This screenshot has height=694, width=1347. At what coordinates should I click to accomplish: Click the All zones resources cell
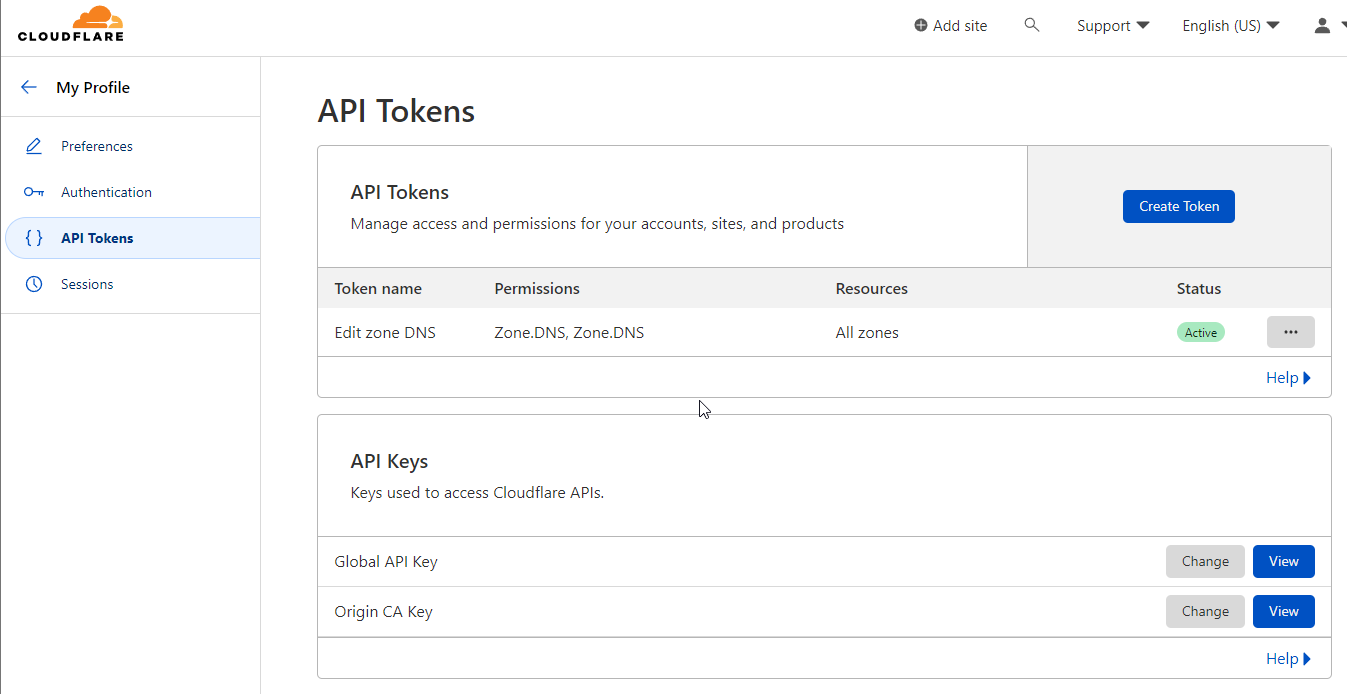coord(867,333)
